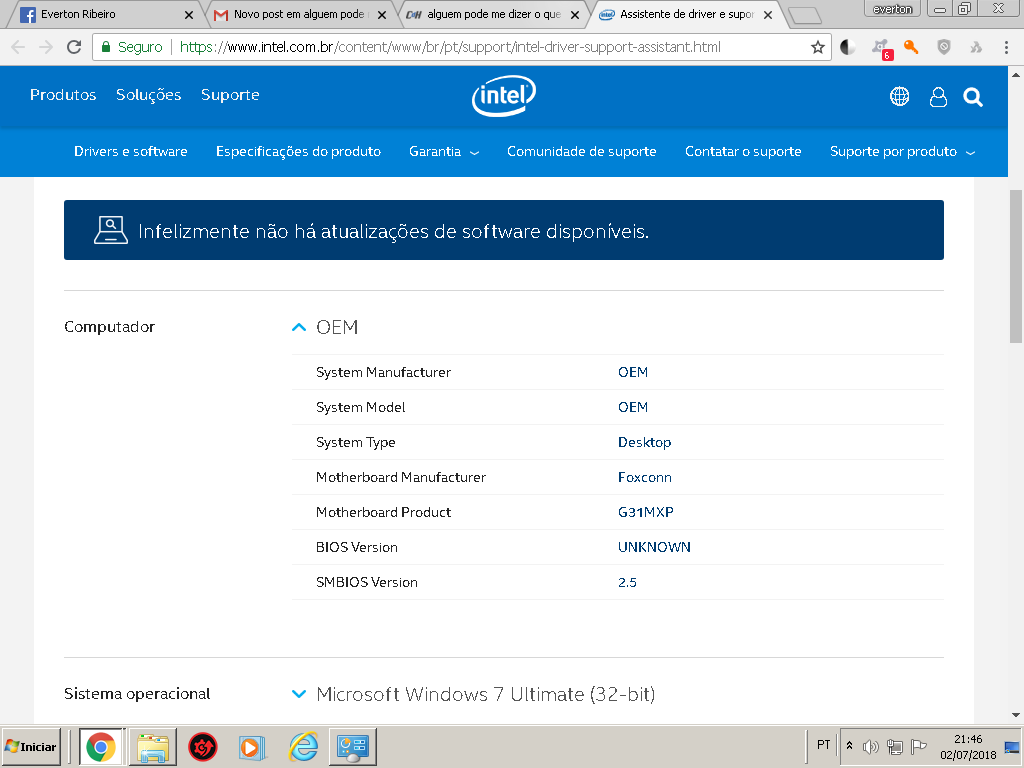Click the Intel logo in header

[504, 96]
